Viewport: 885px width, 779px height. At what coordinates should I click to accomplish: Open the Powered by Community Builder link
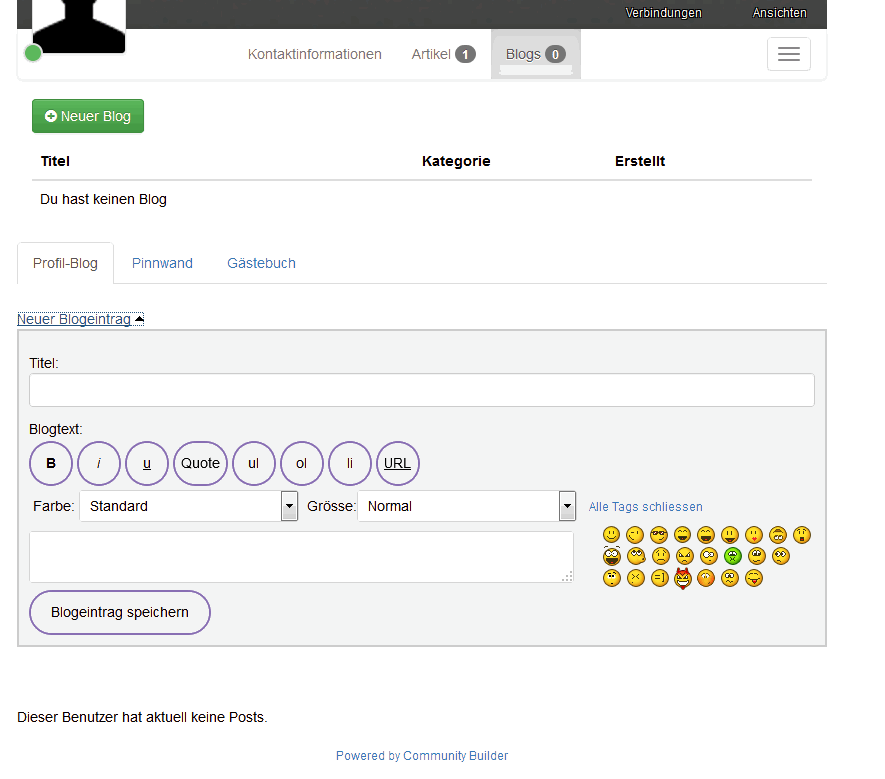click(x=422, y=756)
